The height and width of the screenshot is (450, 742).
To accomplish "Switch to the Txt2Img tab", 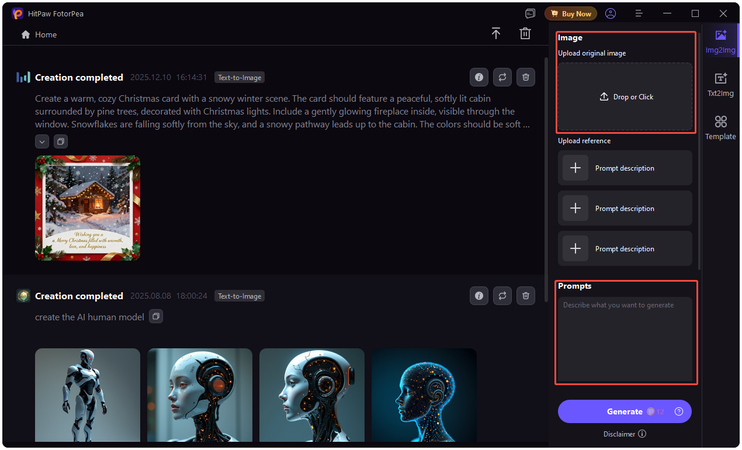I will click(720, 84).
